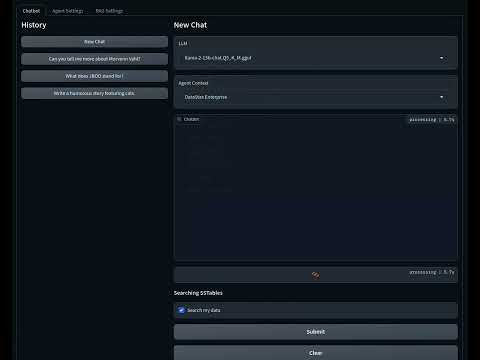Open the history chat asking about Marvin
Viewport: 480px width, 360px height.
click(x=94, y=59)
